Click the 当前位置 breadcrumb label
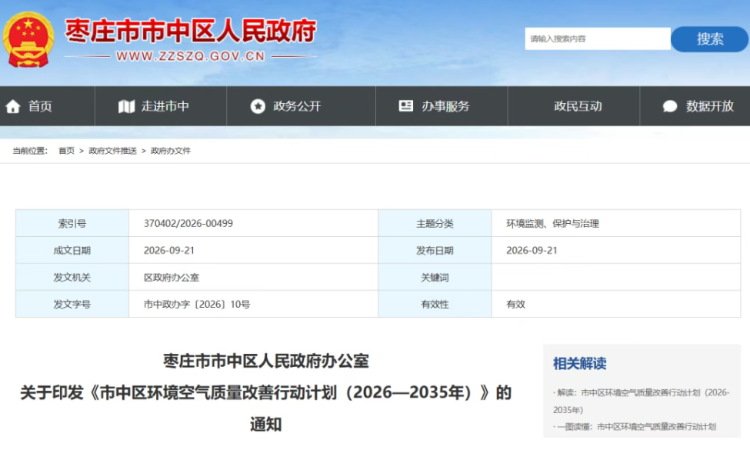Screen dimensions: 750x450 (x=30, y=151)
